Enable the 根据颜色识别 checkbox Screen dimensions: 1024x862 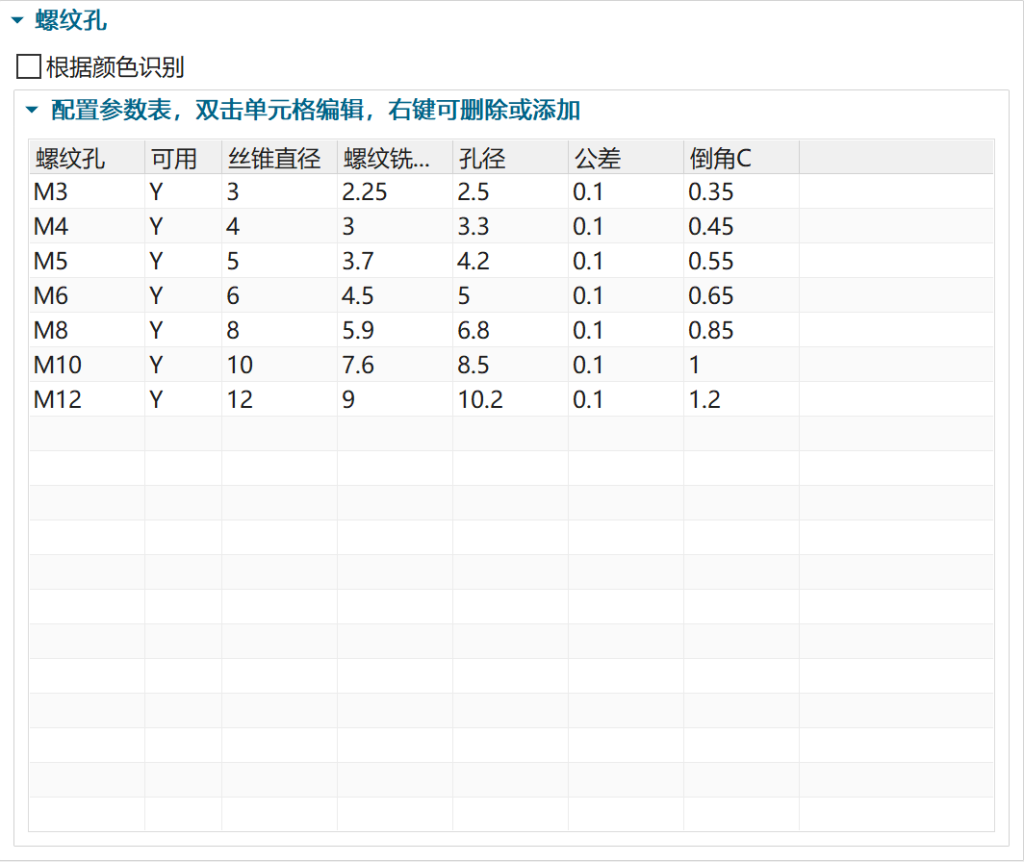coord(29,68)
